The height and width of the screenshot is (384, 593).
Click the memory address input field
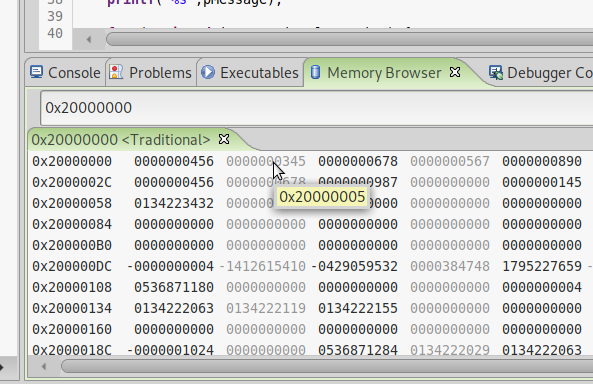317,108
